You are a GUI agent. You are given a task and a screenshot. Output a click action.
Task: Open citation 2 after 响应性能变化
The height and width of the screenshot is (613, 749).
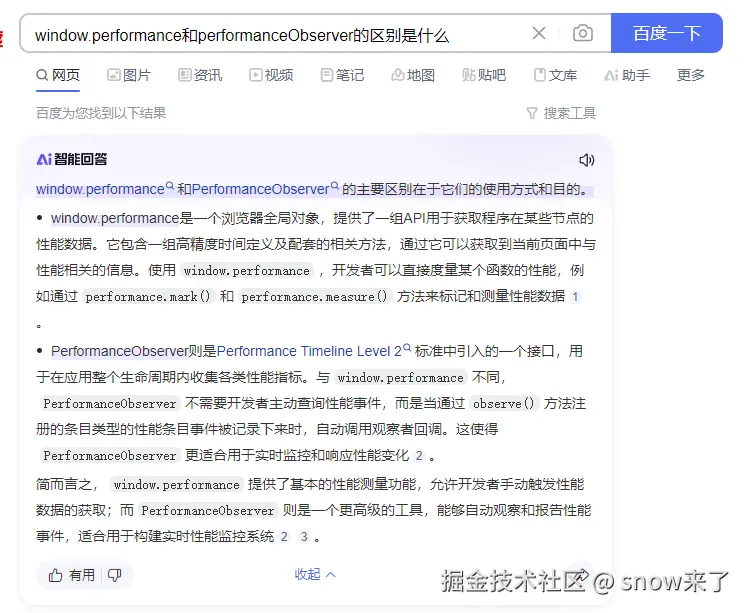pos(419,455)
